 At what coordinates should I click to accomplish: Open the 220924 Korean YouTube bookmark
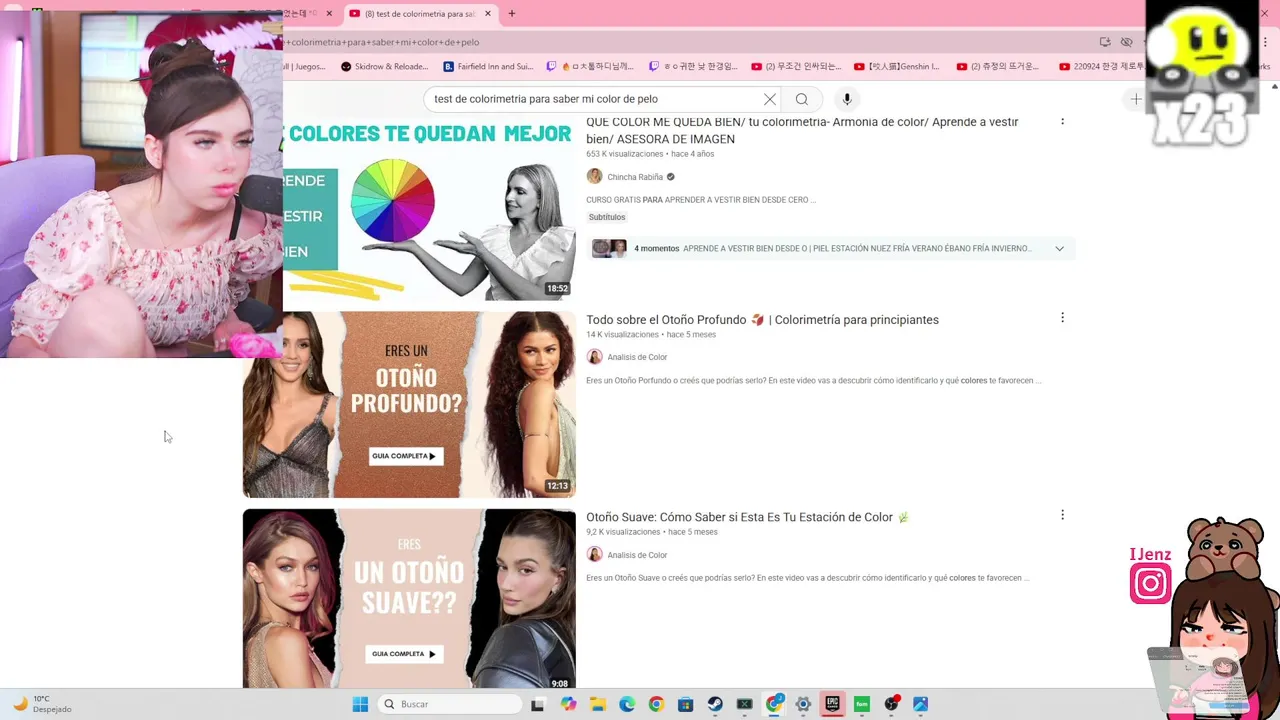click(1104, 67)
